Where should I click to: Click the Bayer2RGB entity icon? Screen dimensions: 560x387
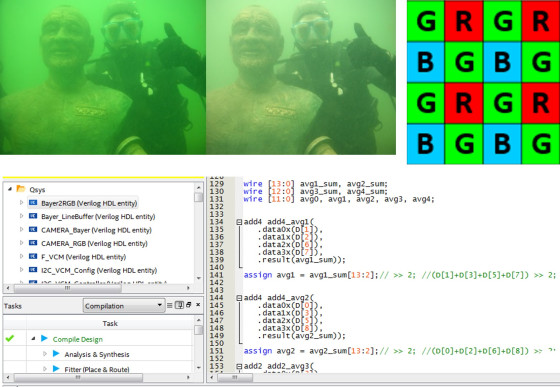point(33,203)
